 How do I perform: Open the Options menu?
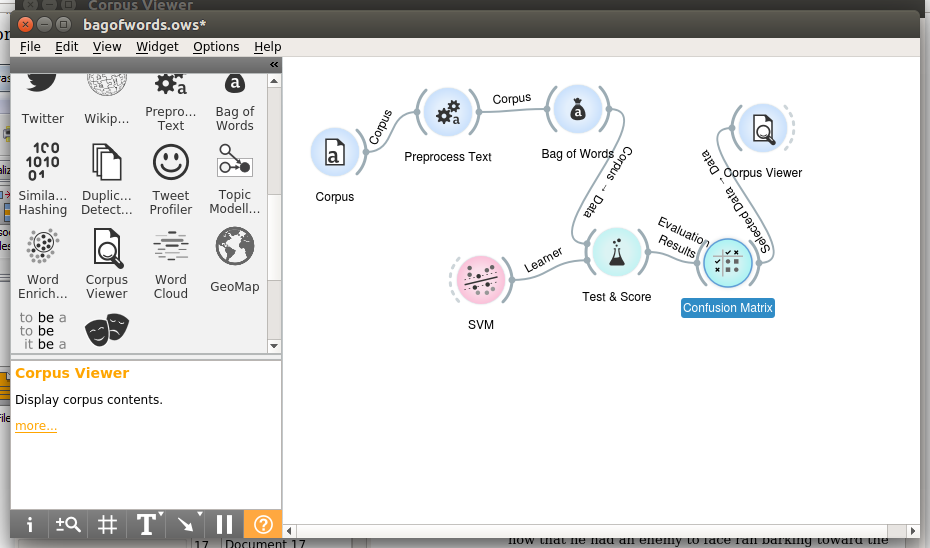[x=216, y=46]
